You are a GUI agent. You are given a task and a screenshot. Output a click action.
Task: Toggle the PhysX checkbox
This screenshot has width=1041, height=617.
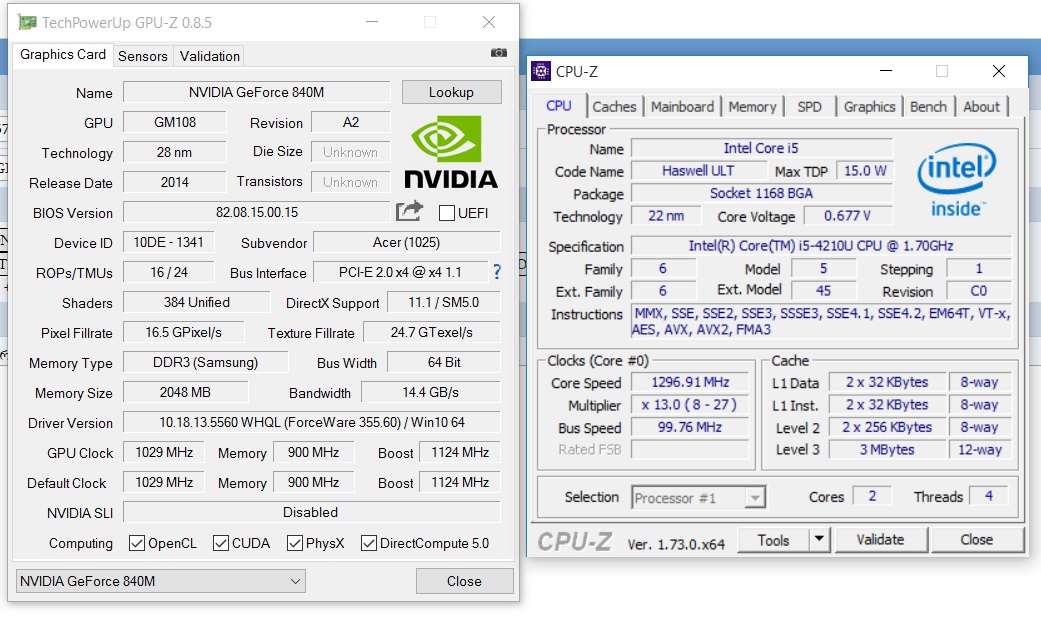pos(295,543)
